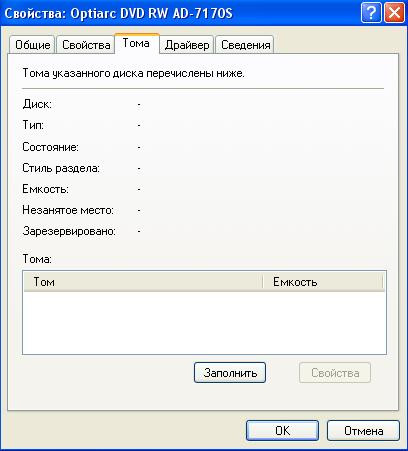Click inside the empty volumes list area
This screenshot has width=408, height=451.
[x=204, y=323]
